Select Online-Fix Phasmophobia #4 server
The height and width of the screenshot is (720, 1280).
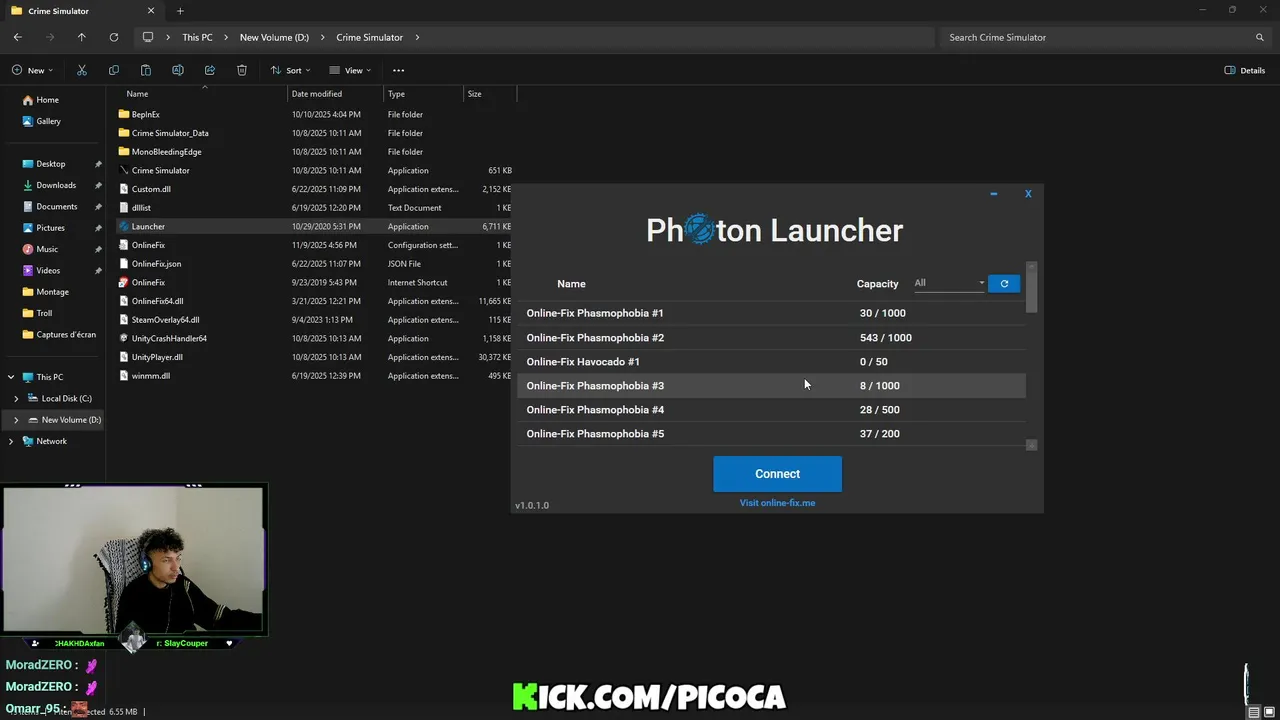[x=771, y=409]
